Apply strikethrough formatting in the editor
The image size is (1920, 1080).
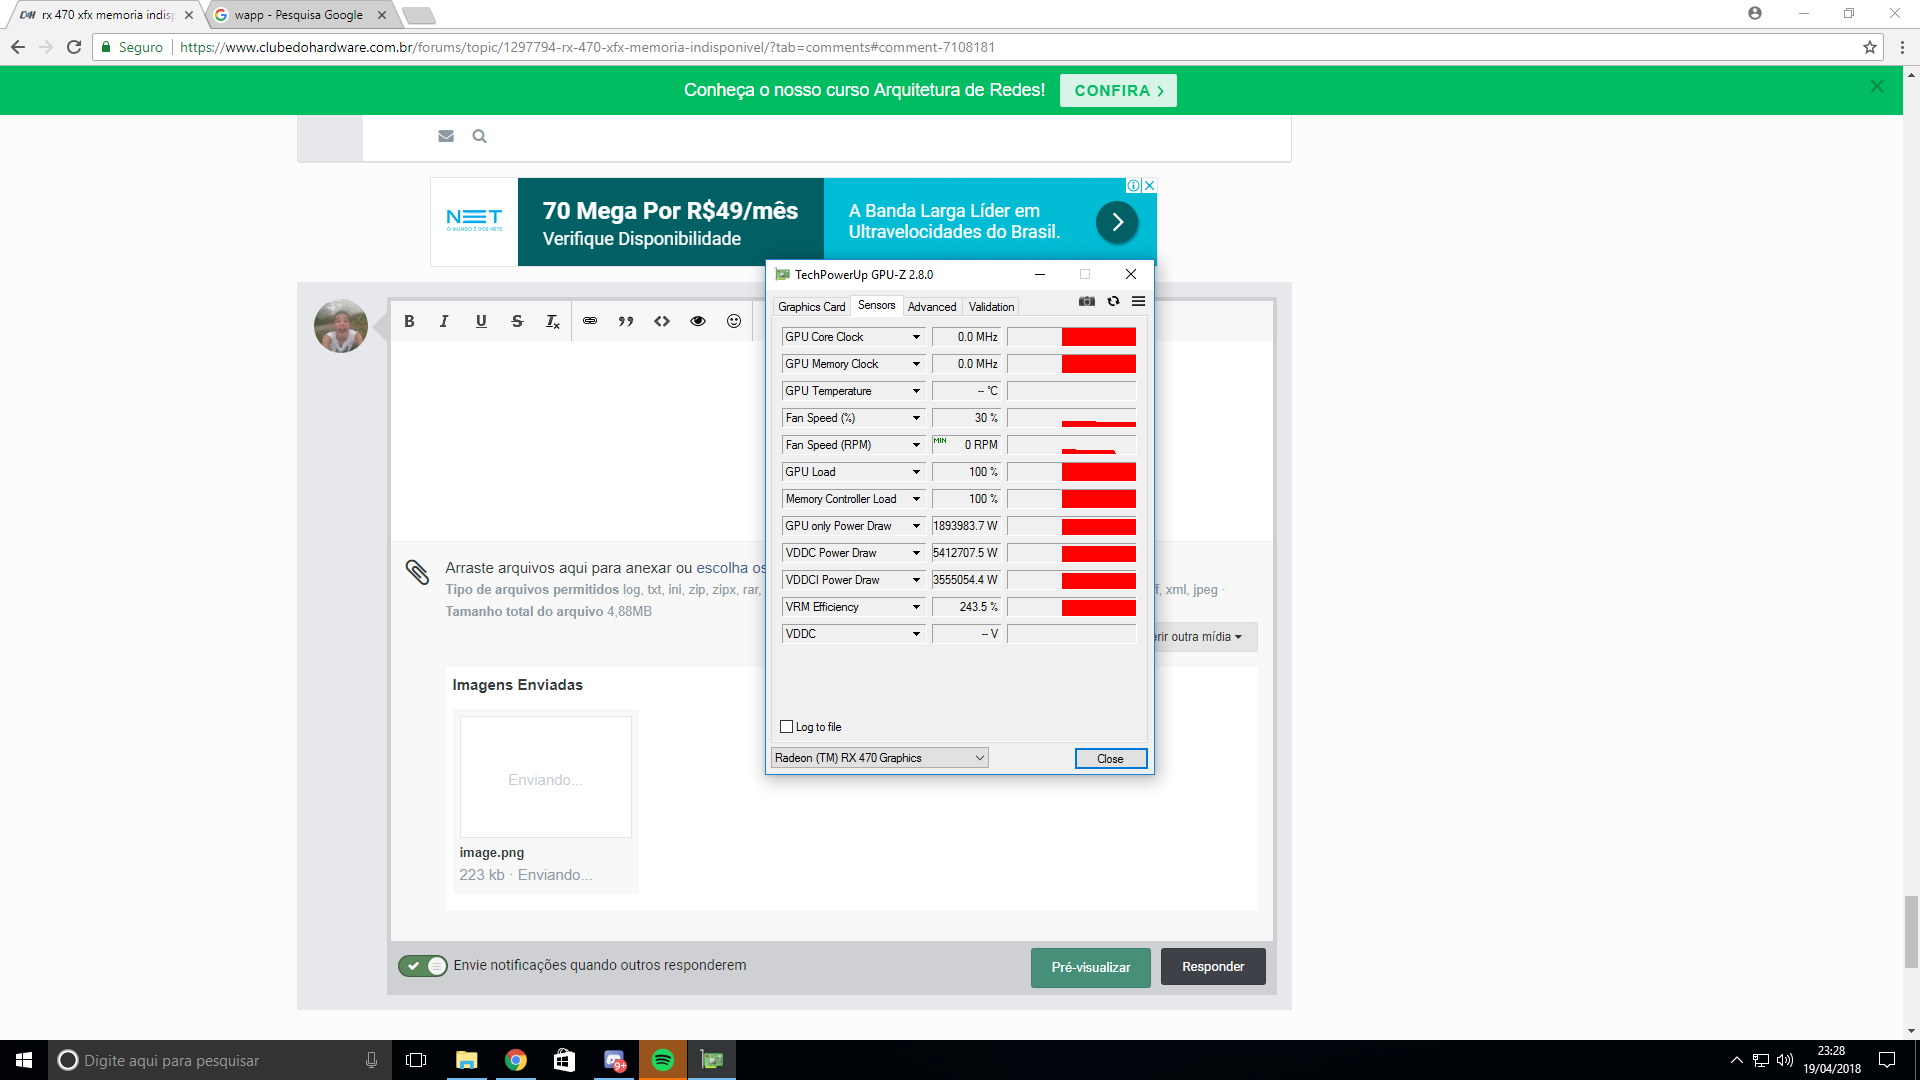click(x=517, y=321)
